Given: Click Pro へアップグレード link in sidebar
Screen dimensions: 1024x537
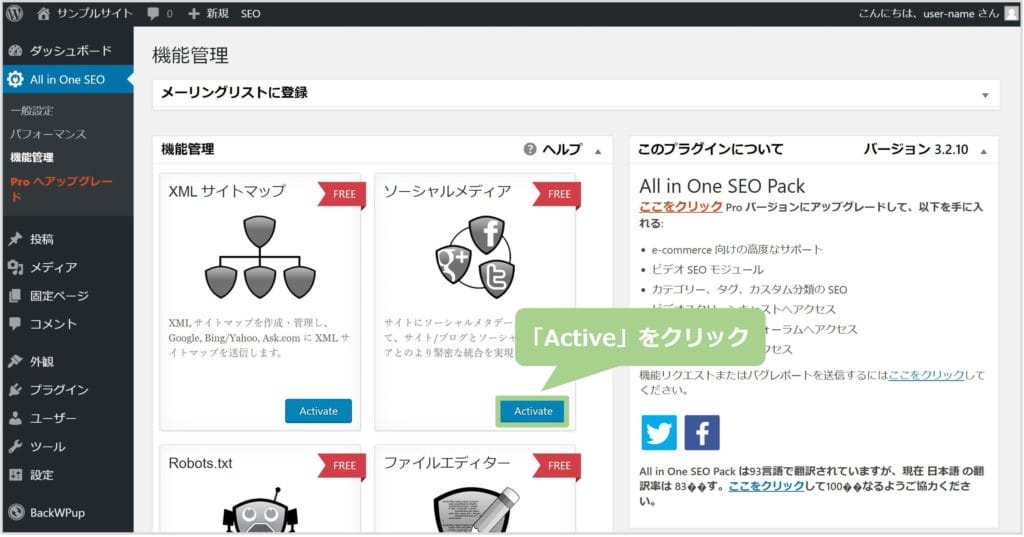Looking at the screenshot, I should tap(61, 188).
